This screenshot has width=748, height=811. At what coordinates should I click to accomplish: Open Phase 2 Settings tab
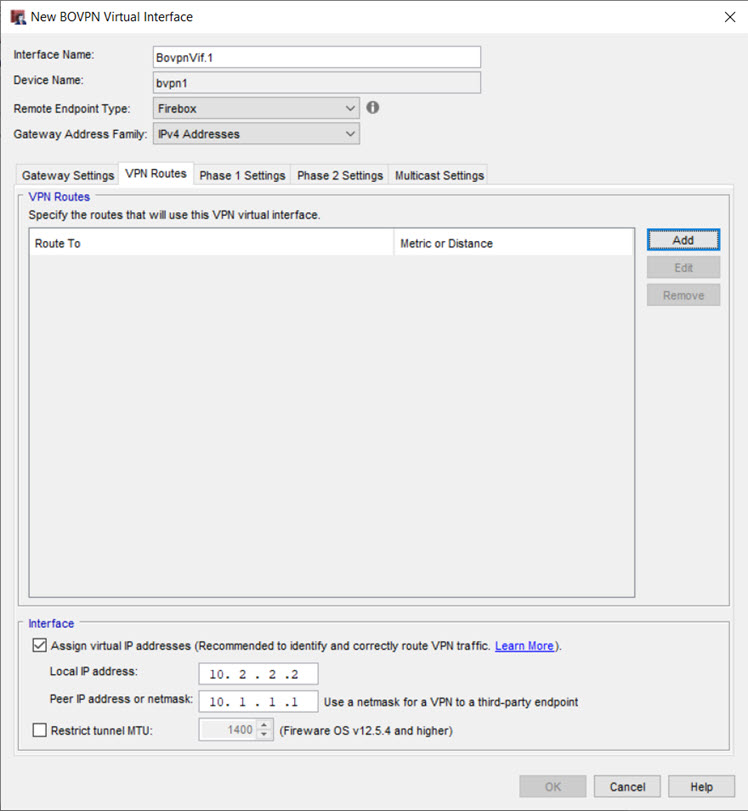[340, 175]
